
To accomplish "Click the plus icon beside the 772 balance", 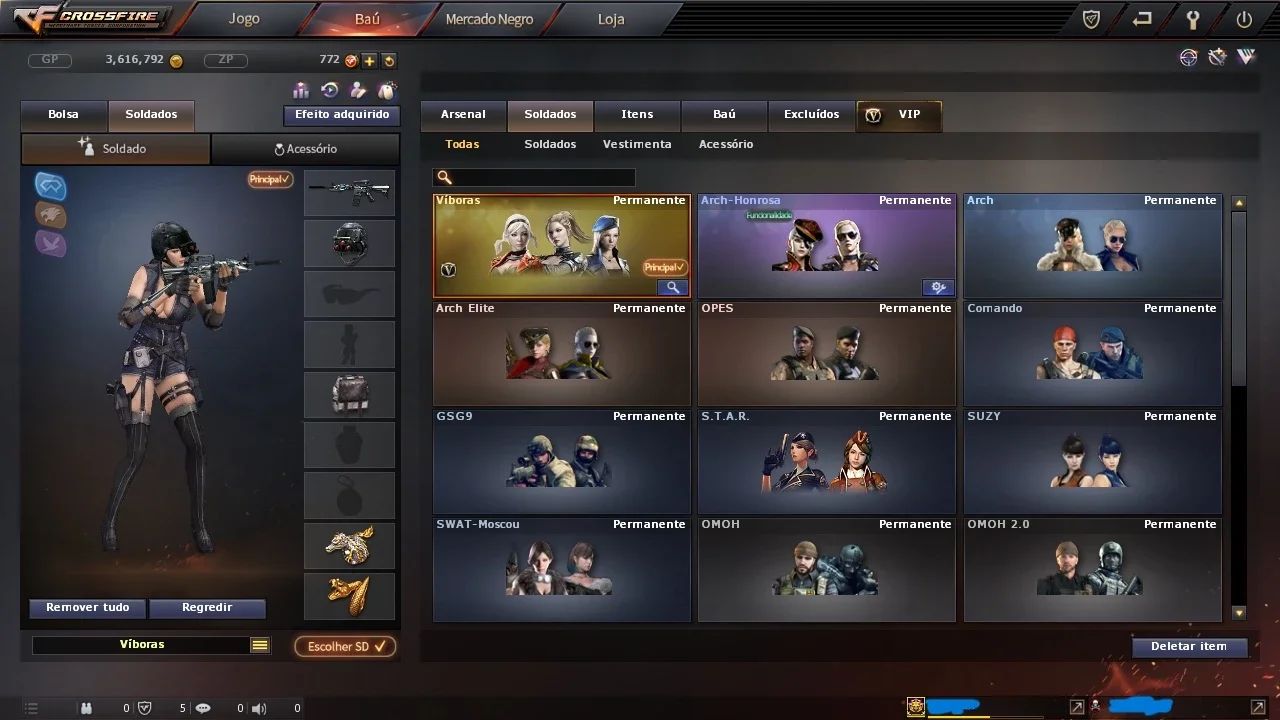I will pos(370,61).
